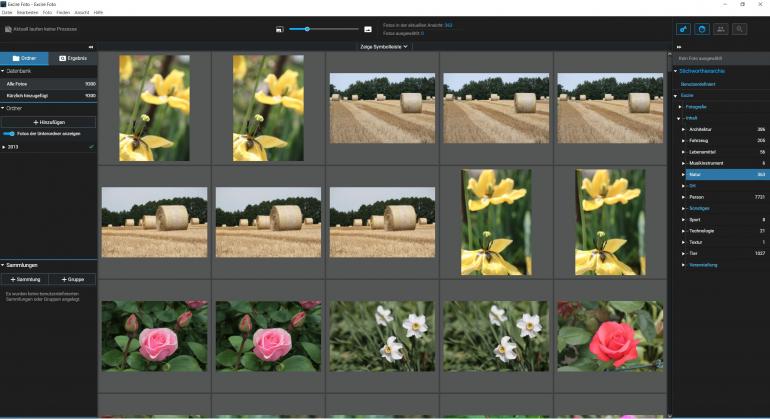Open the Bearbeiten menu
The width and height of the screenshot is (770, 419).
(26, 12)
